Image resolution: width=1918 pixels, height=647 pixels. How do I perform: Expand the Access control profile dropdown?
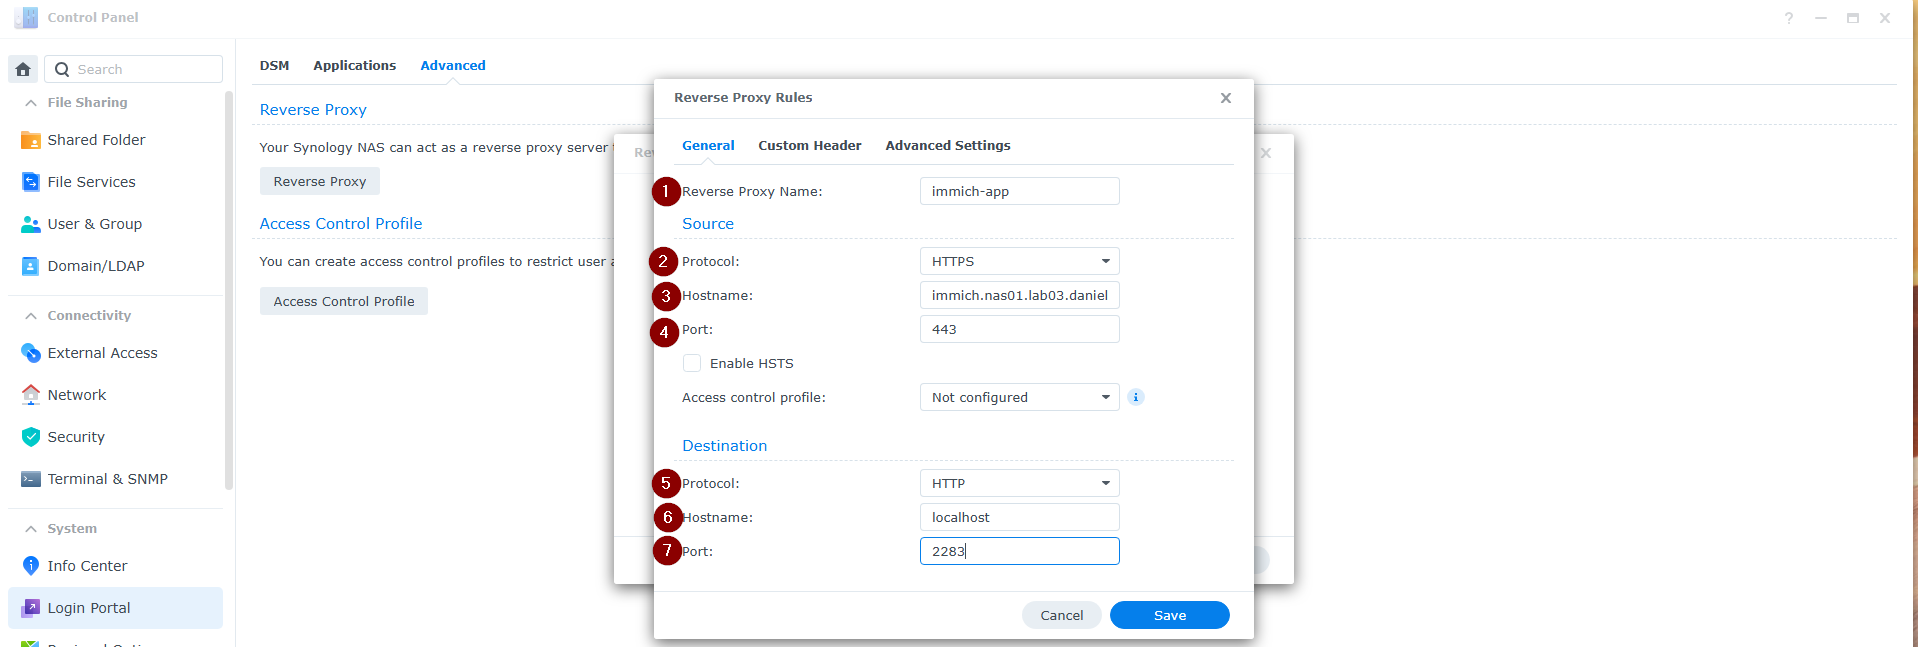[1019, 397]
